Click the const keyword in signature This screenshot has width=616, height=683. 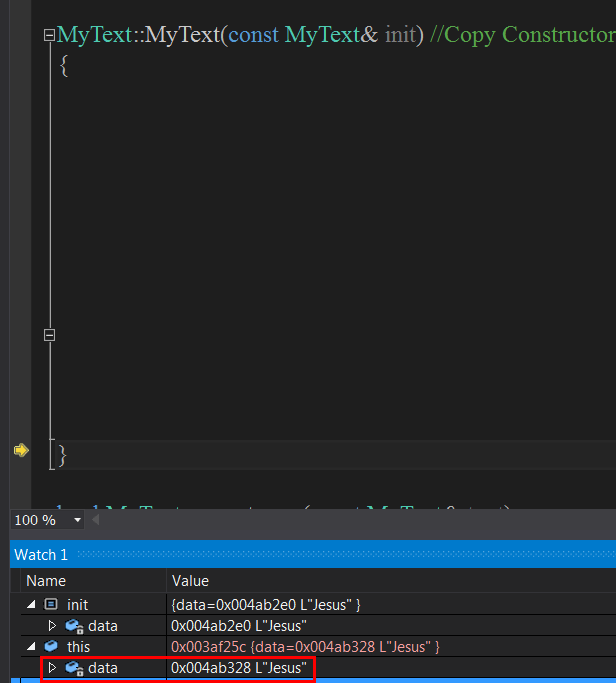[253, 35]
